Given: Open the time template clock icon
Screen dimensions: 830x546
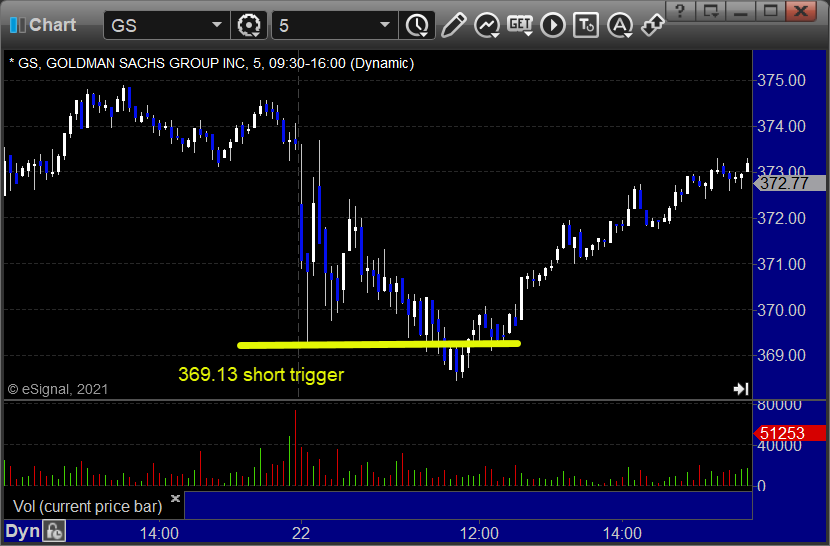Looking at the screenshot, I should click(417, 25).
